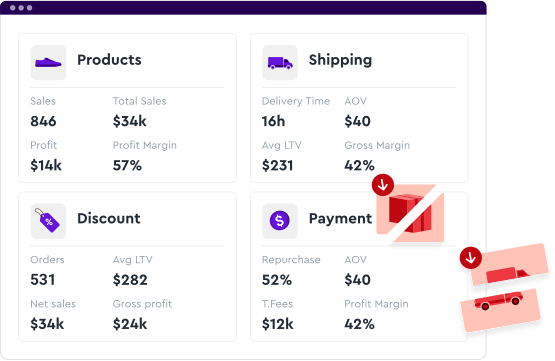Viewport: 555px width, 361px height.
Task: Open the Products card heading
Action: pos(109,60)
